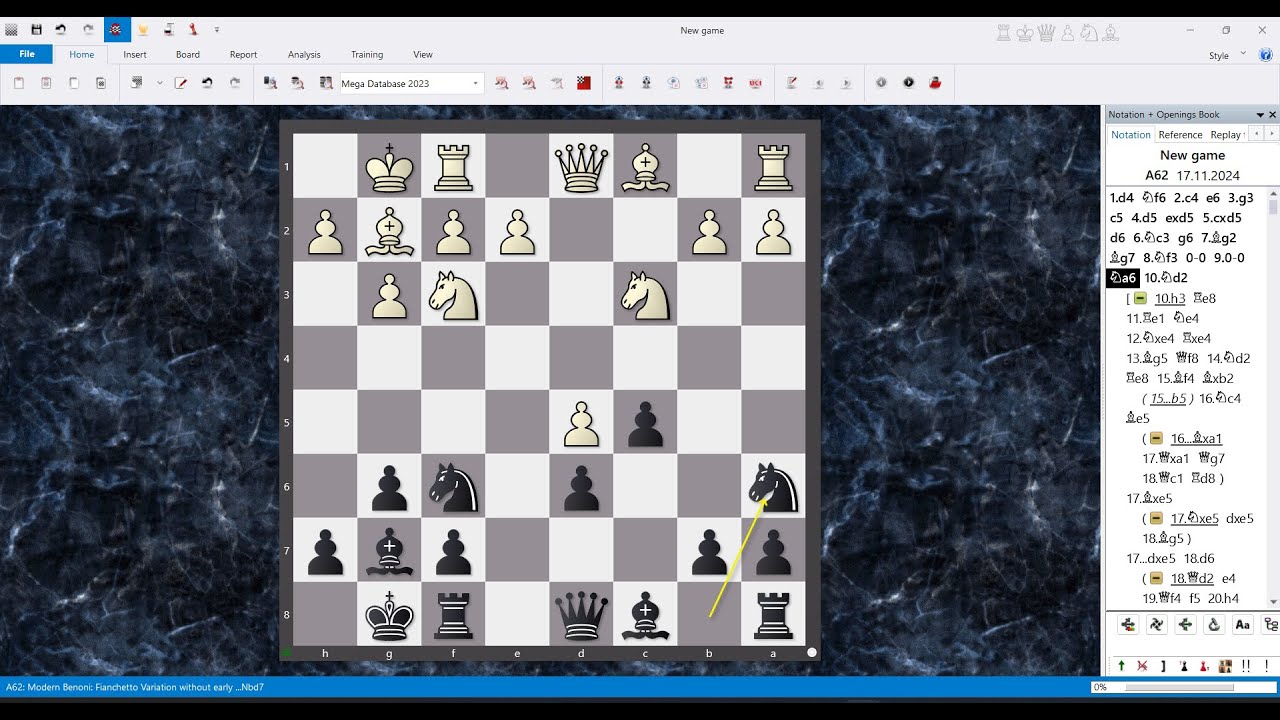Click the move 16.Nc4 in the notation
Image resolution: width=1280 pixels, height=720 pixels.
point(1220,398)
